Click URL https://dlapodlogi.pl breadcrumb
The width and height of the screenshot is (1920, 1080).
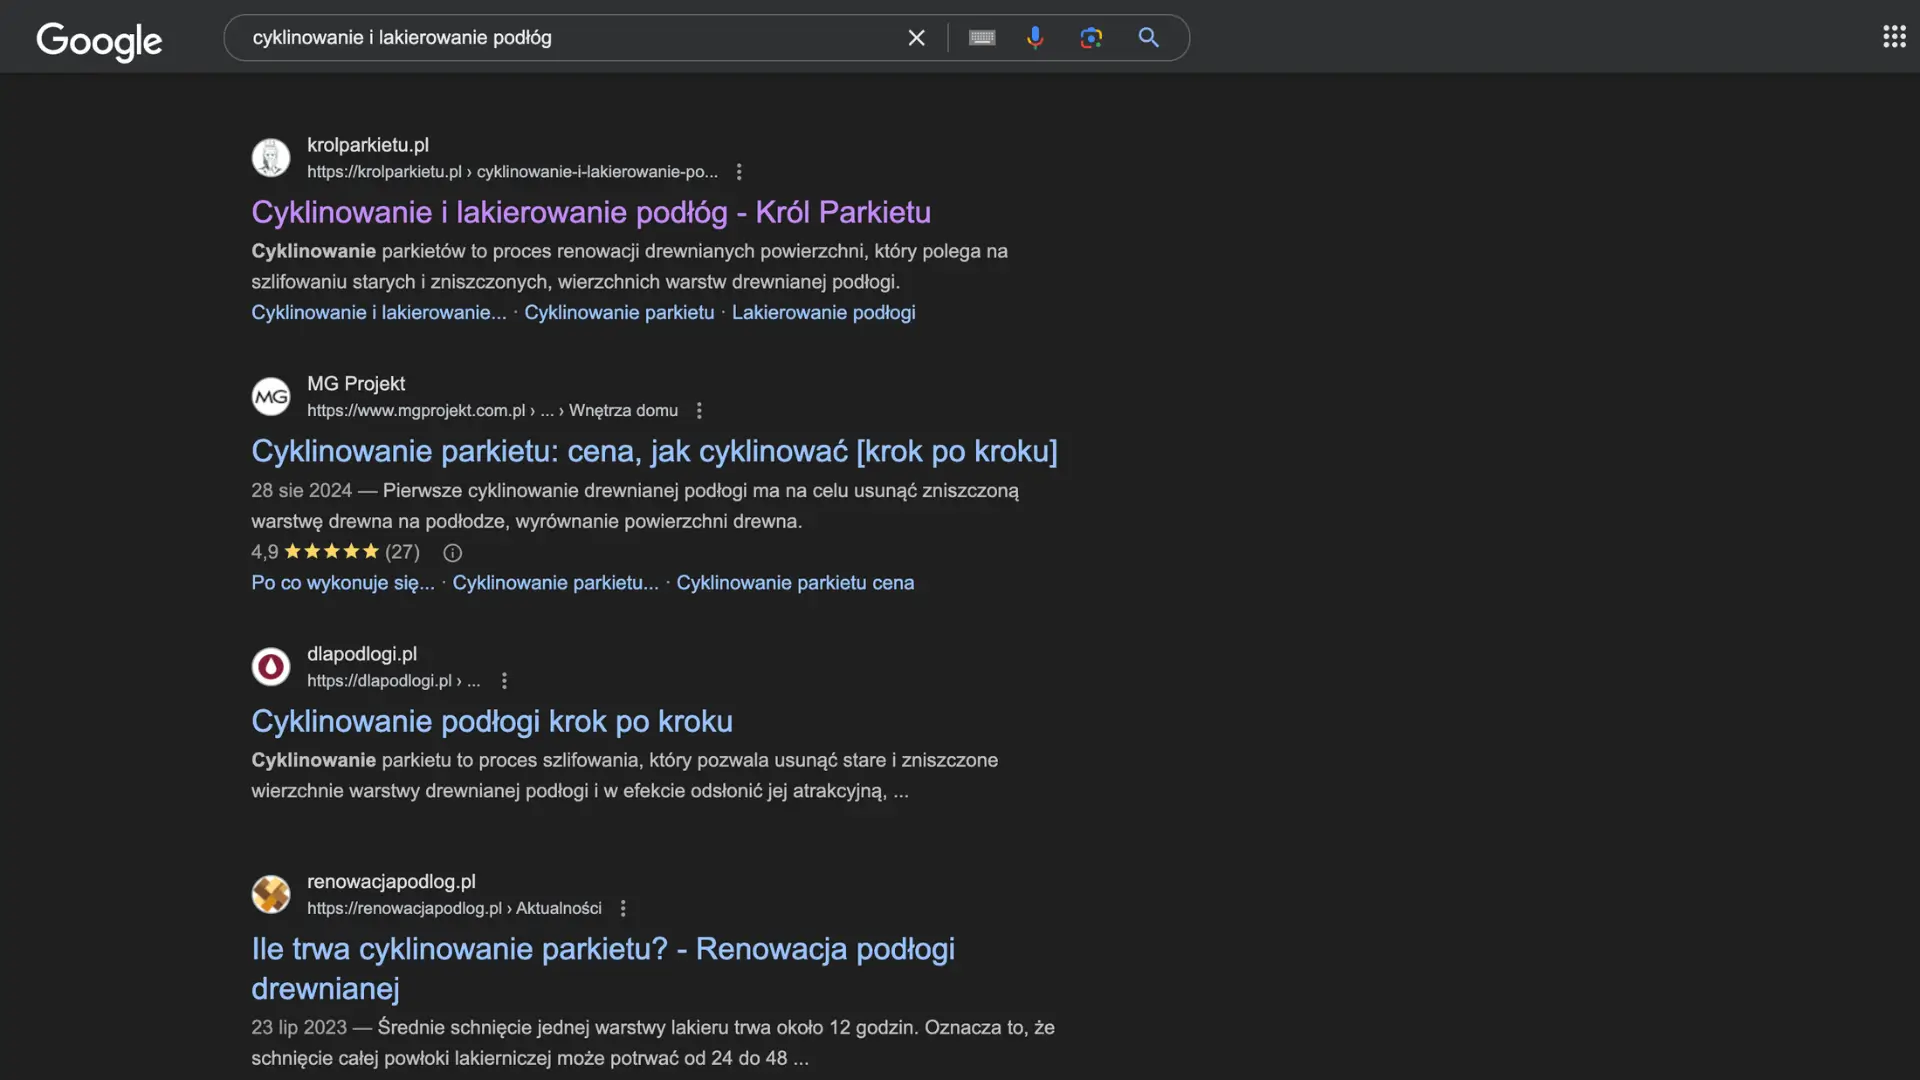pos(393,681)
